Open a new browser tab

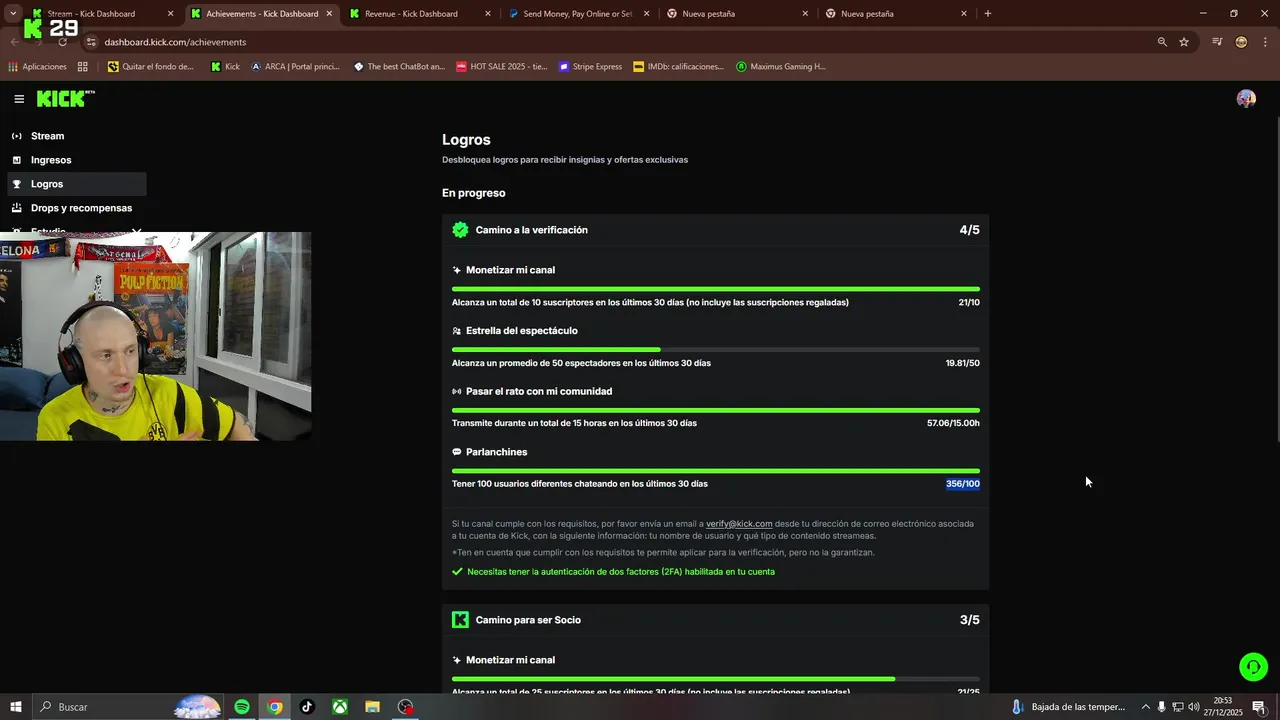[988, 14]
